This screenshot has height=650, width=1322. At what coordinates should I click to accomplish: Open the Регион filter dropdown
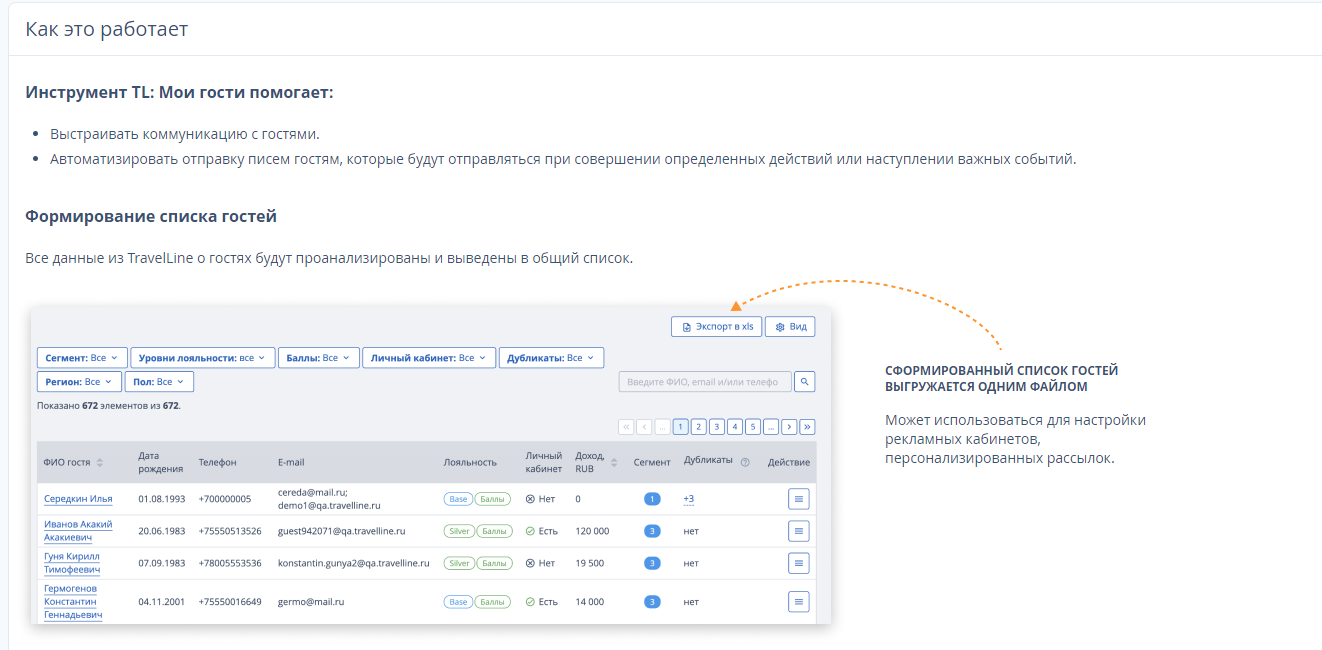point(79,382)
